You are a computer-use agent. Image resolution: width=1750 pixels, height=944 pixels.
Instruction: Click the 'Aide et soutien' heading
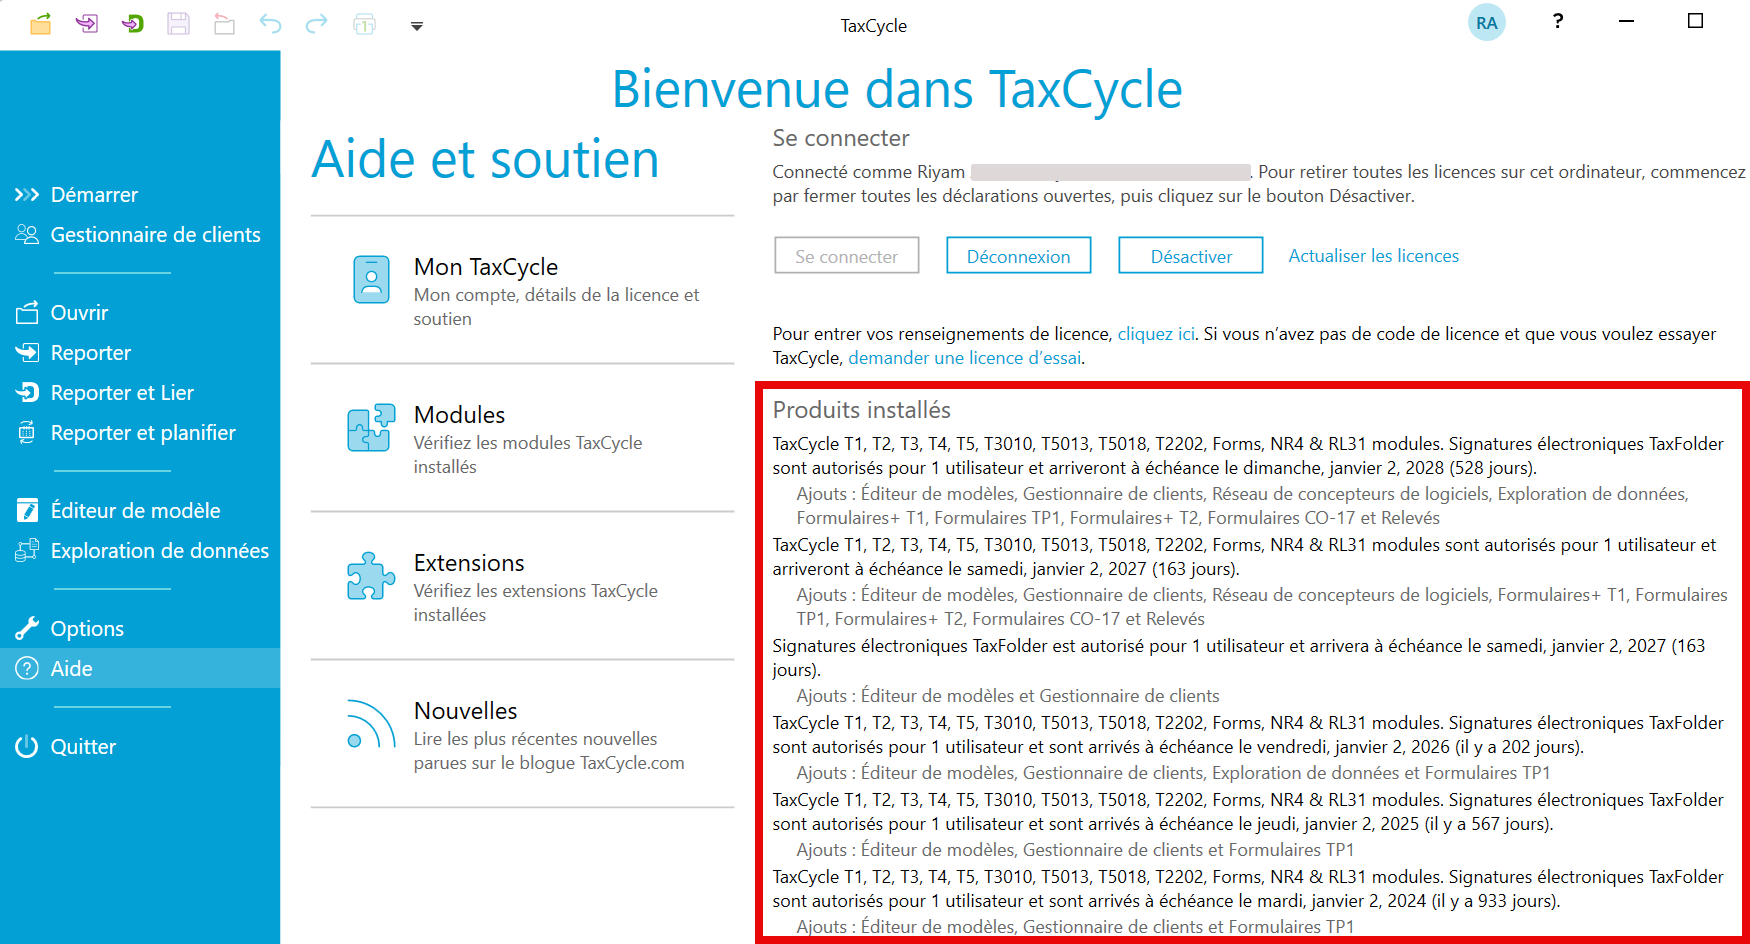486,159
